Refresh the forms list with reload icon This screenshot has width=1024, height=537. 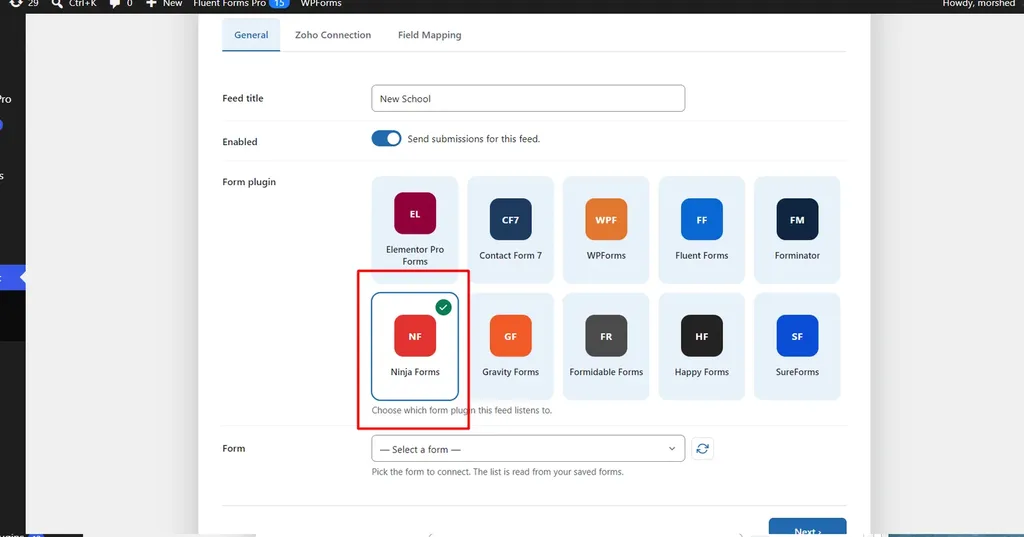702,449
